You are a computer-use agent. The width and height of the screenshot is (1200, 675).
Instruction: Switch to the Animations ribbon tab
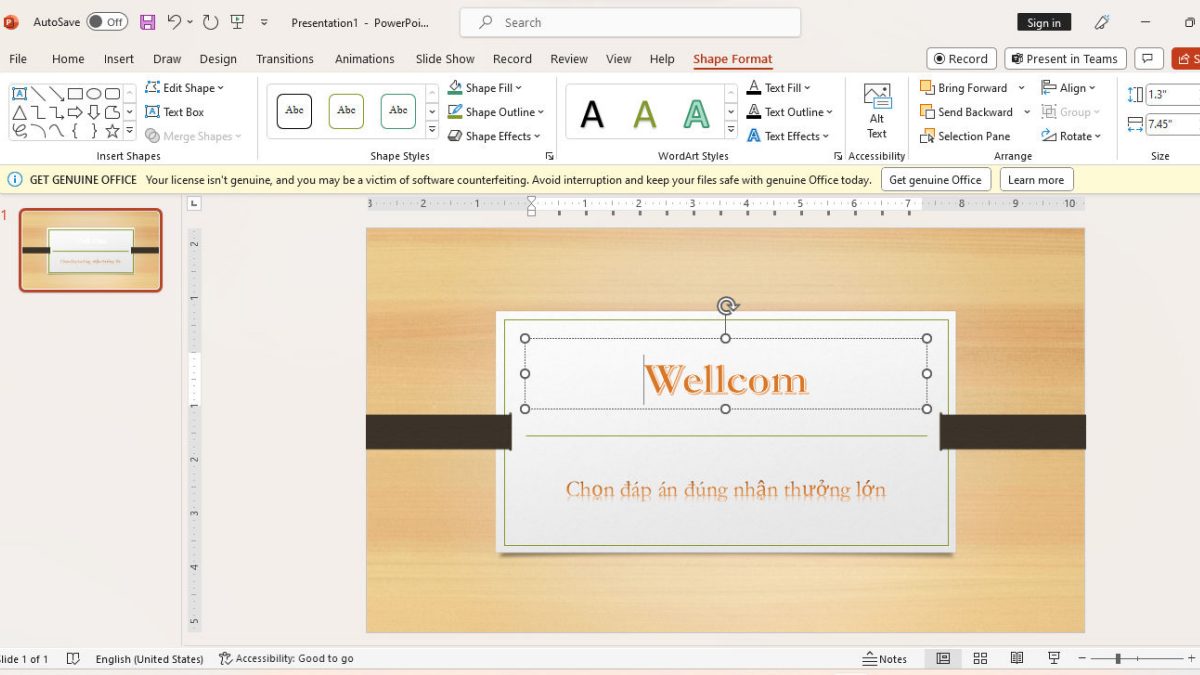364,59
